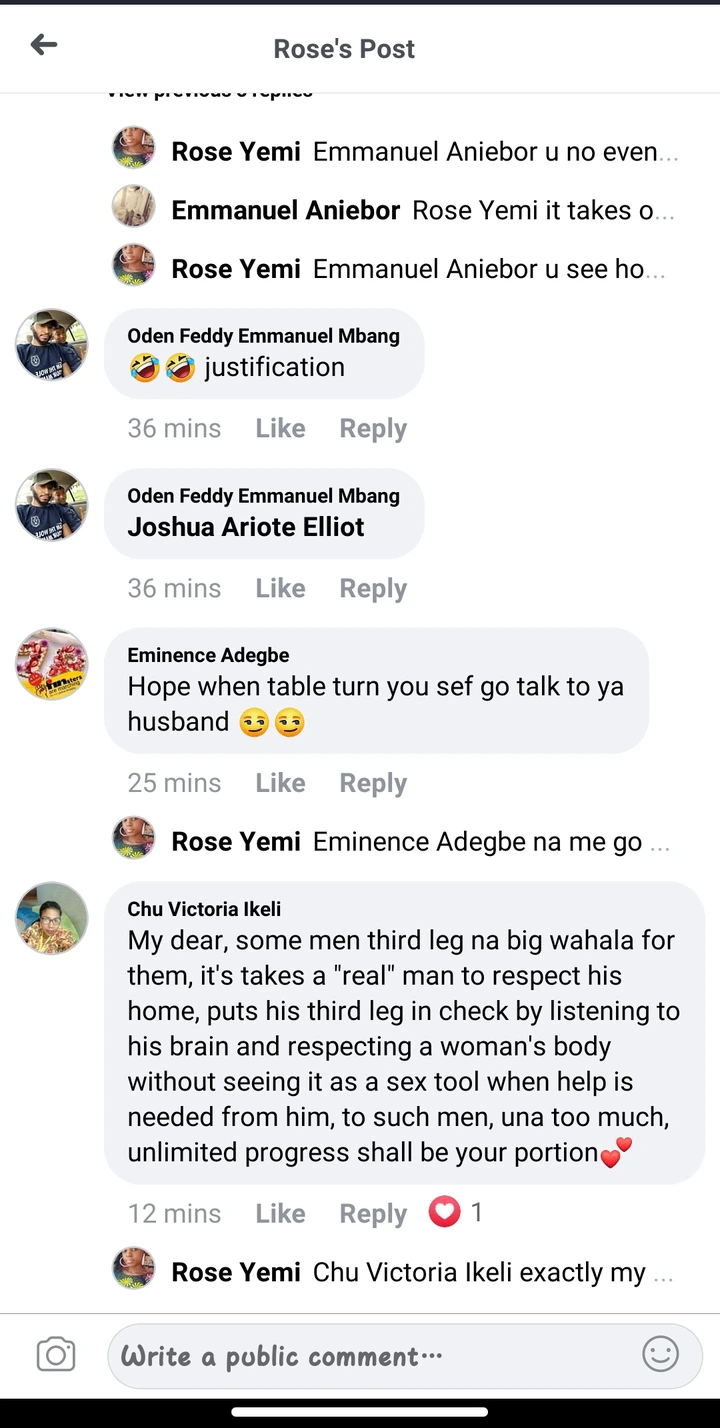Tap the back arrow icon
The height and width of the screenshot is (1428, 720).
tap(44, 45)
